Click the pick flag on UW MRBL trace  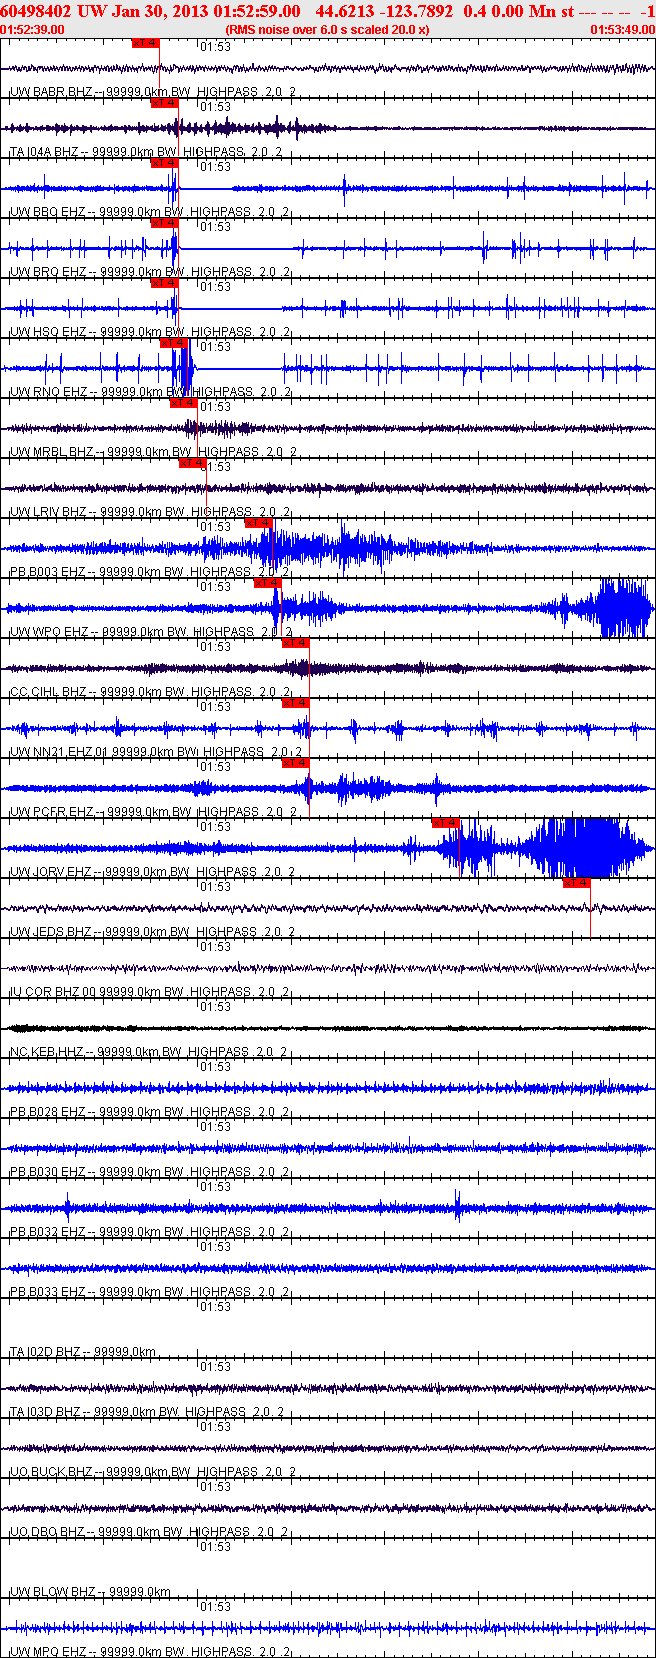(x=183, y=403)
